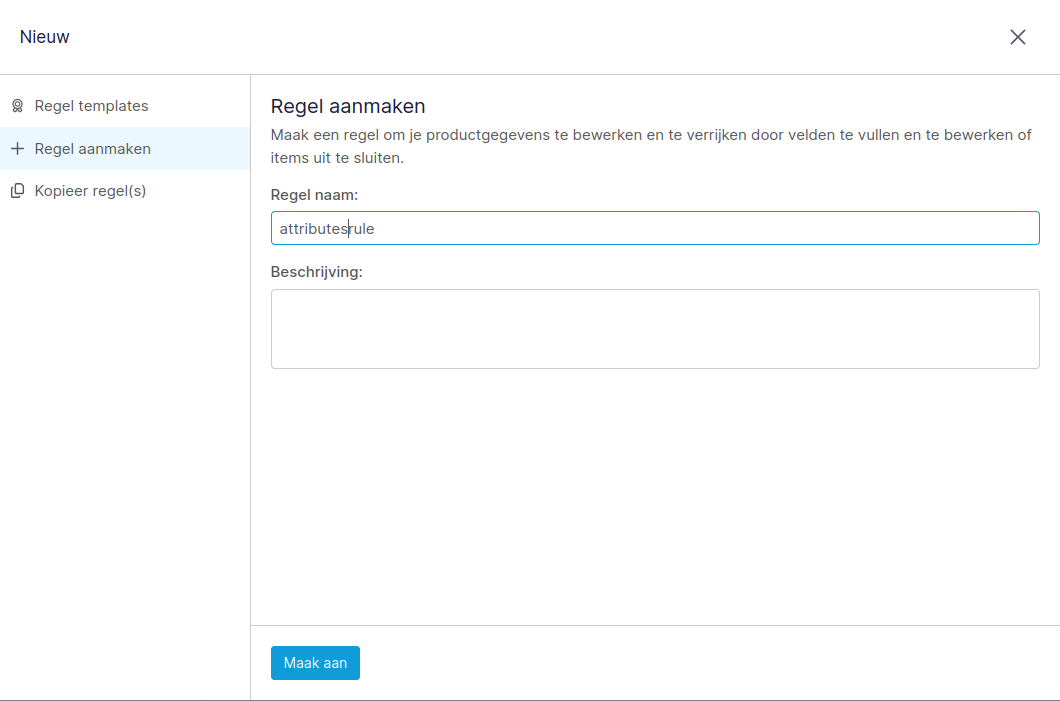
Task: Click the award icon beside Regel templates
Action: tap(17, 106)
